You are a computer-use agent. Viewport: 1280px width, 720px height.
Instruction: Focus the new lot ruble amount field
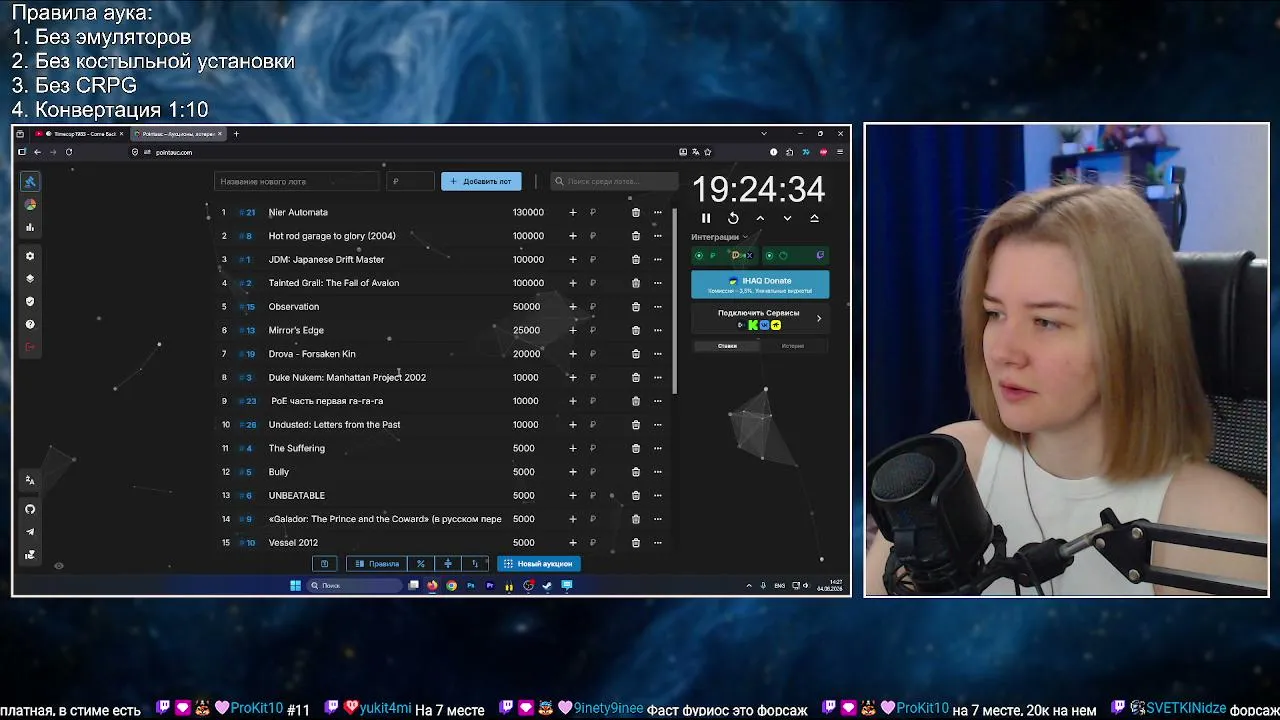click(411, 182)
